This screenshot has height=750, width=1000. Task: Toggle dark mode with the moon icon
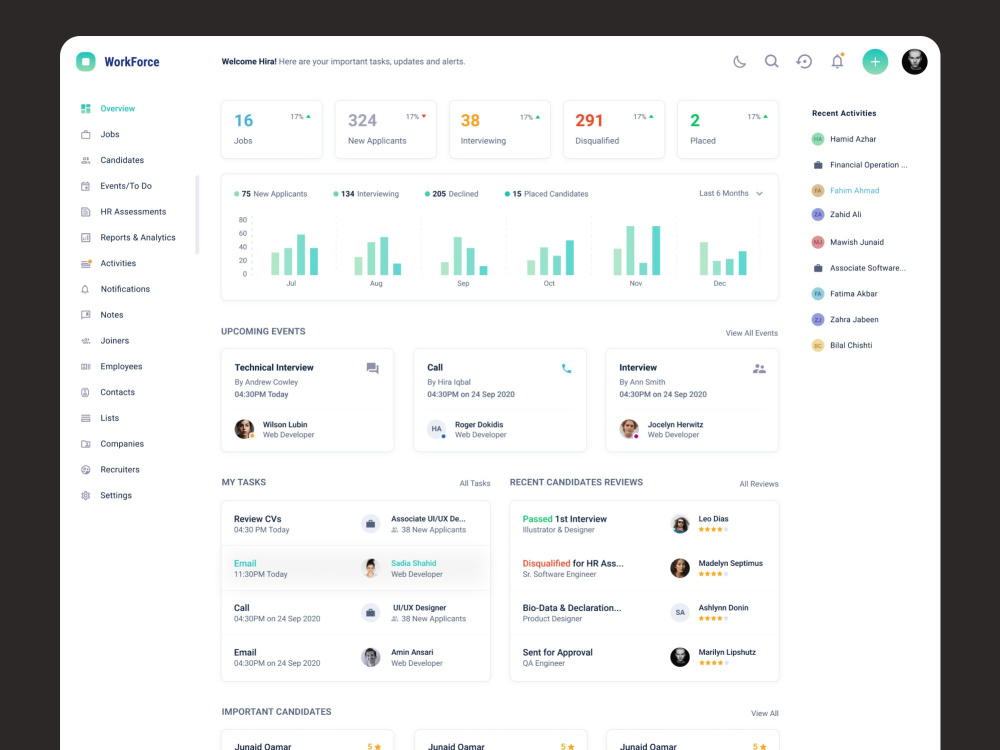[x=739, y=61]
